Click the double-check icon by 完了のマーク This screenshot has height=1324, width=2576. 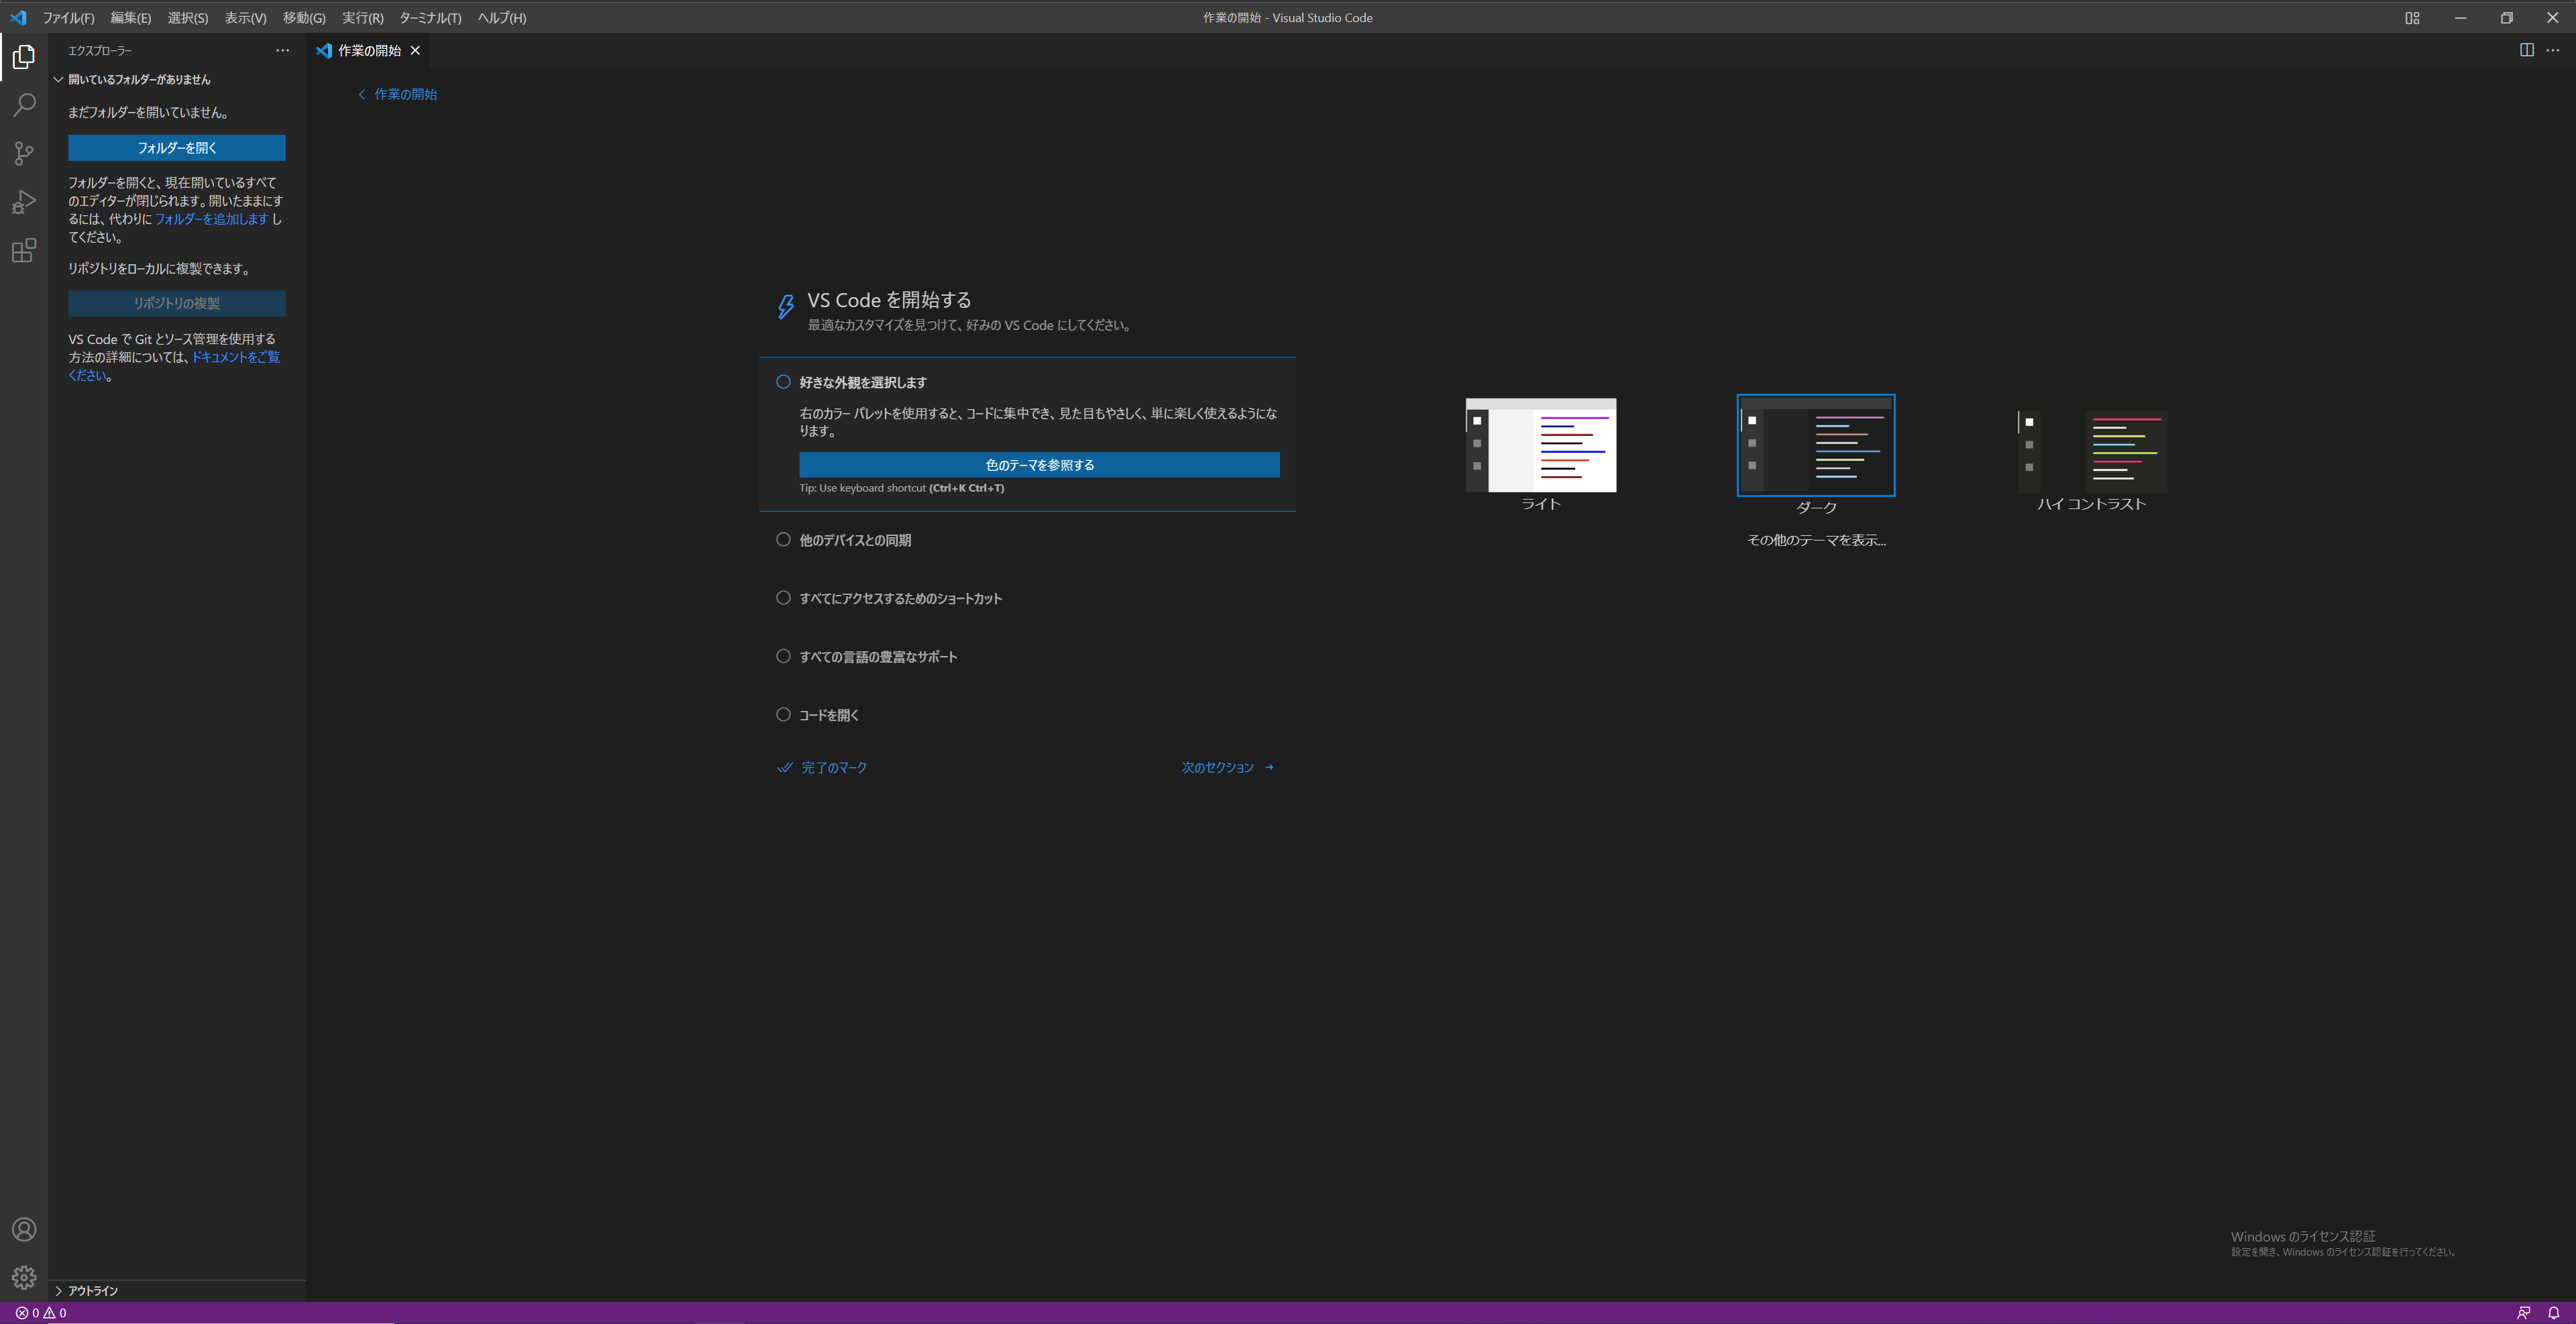click(785, 768)
